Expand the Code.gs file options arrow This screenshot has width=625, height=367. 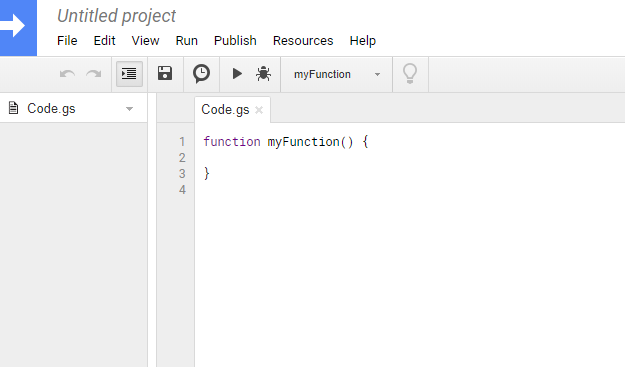click(129, 109)
